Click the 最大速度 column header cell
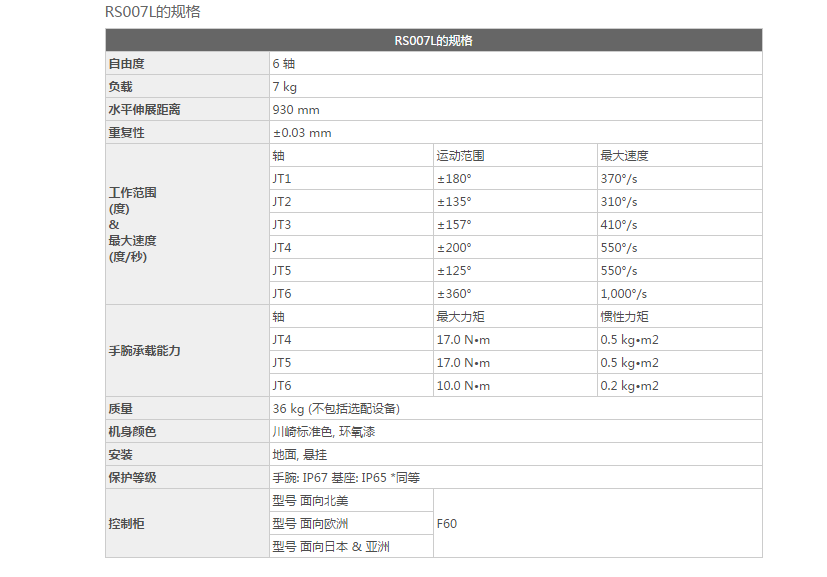 tap(625, 156)
